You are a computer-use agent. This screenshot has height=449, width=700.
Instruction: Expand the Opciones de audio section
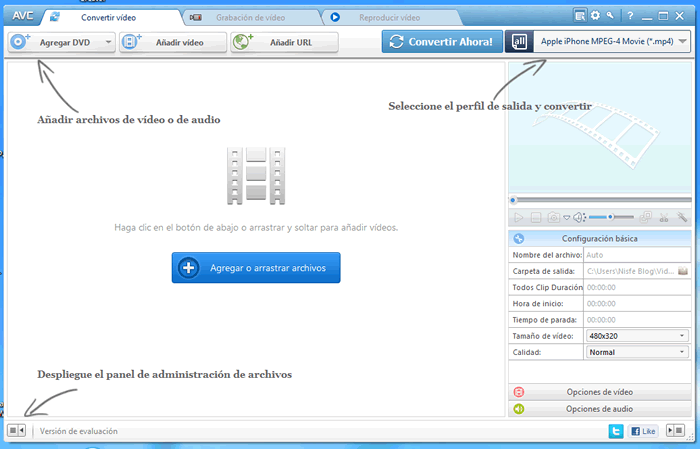[598, 408]
